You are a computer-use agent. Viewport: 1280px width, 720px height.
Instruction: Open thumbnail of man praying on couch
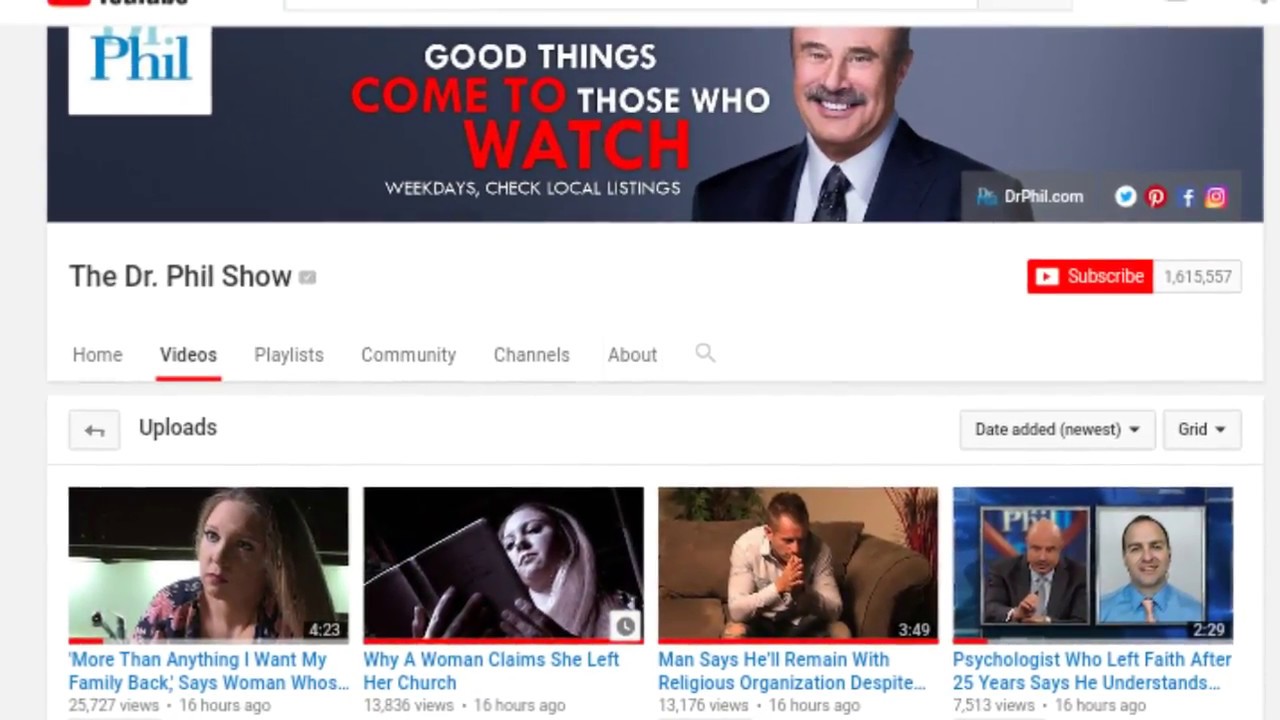(798, 564)
